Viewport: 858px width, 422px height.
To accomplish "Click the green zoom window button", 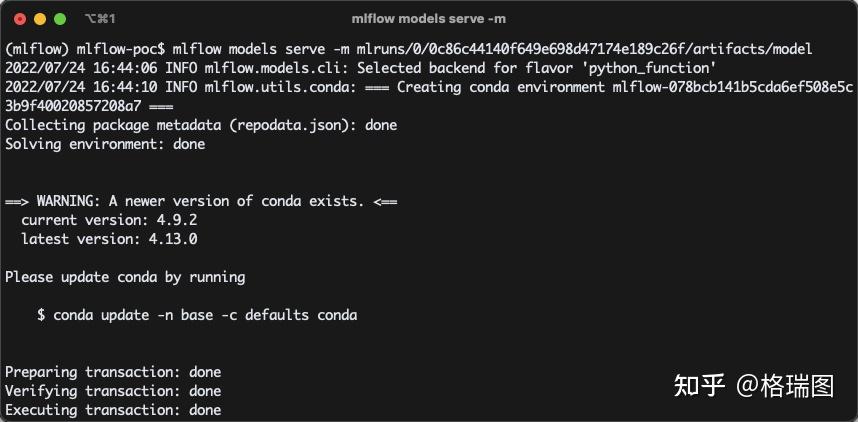I will (60, 19).
